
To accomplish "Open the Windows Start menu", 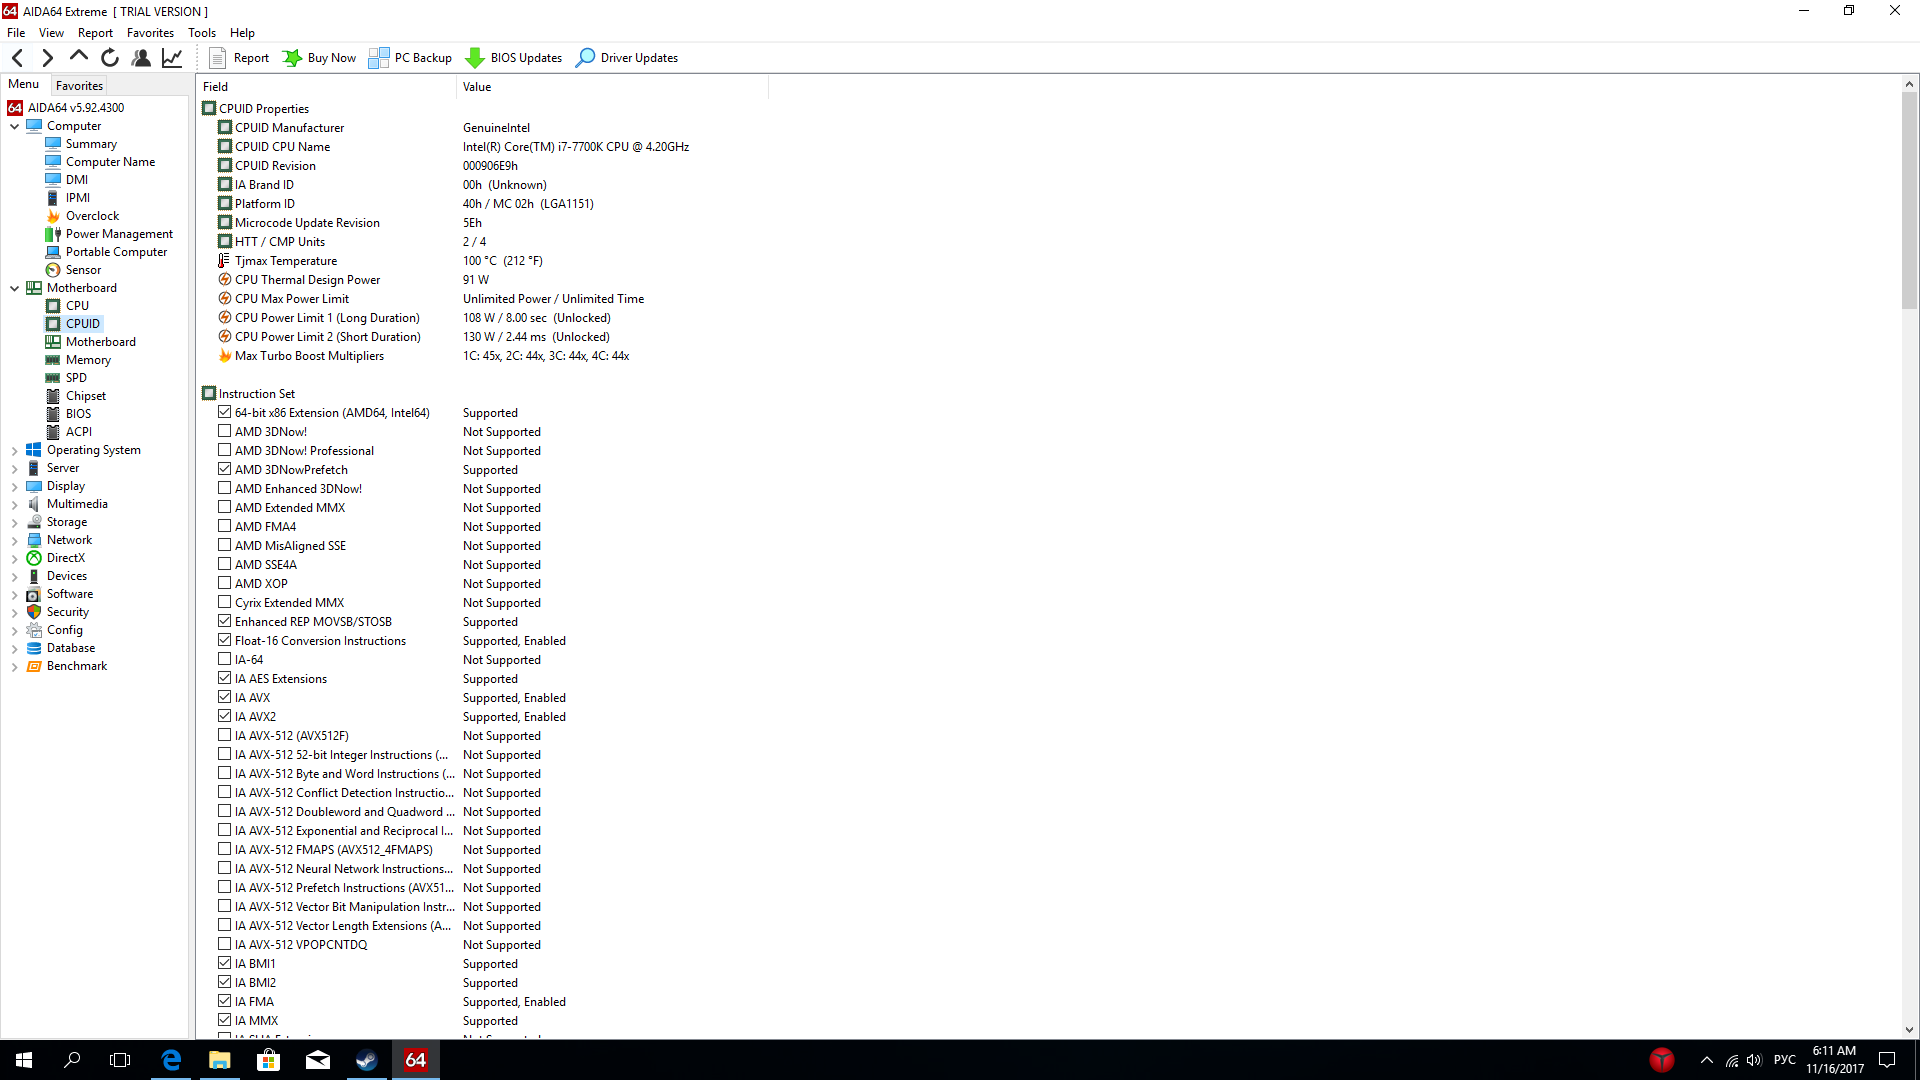I will (24, 1060).
